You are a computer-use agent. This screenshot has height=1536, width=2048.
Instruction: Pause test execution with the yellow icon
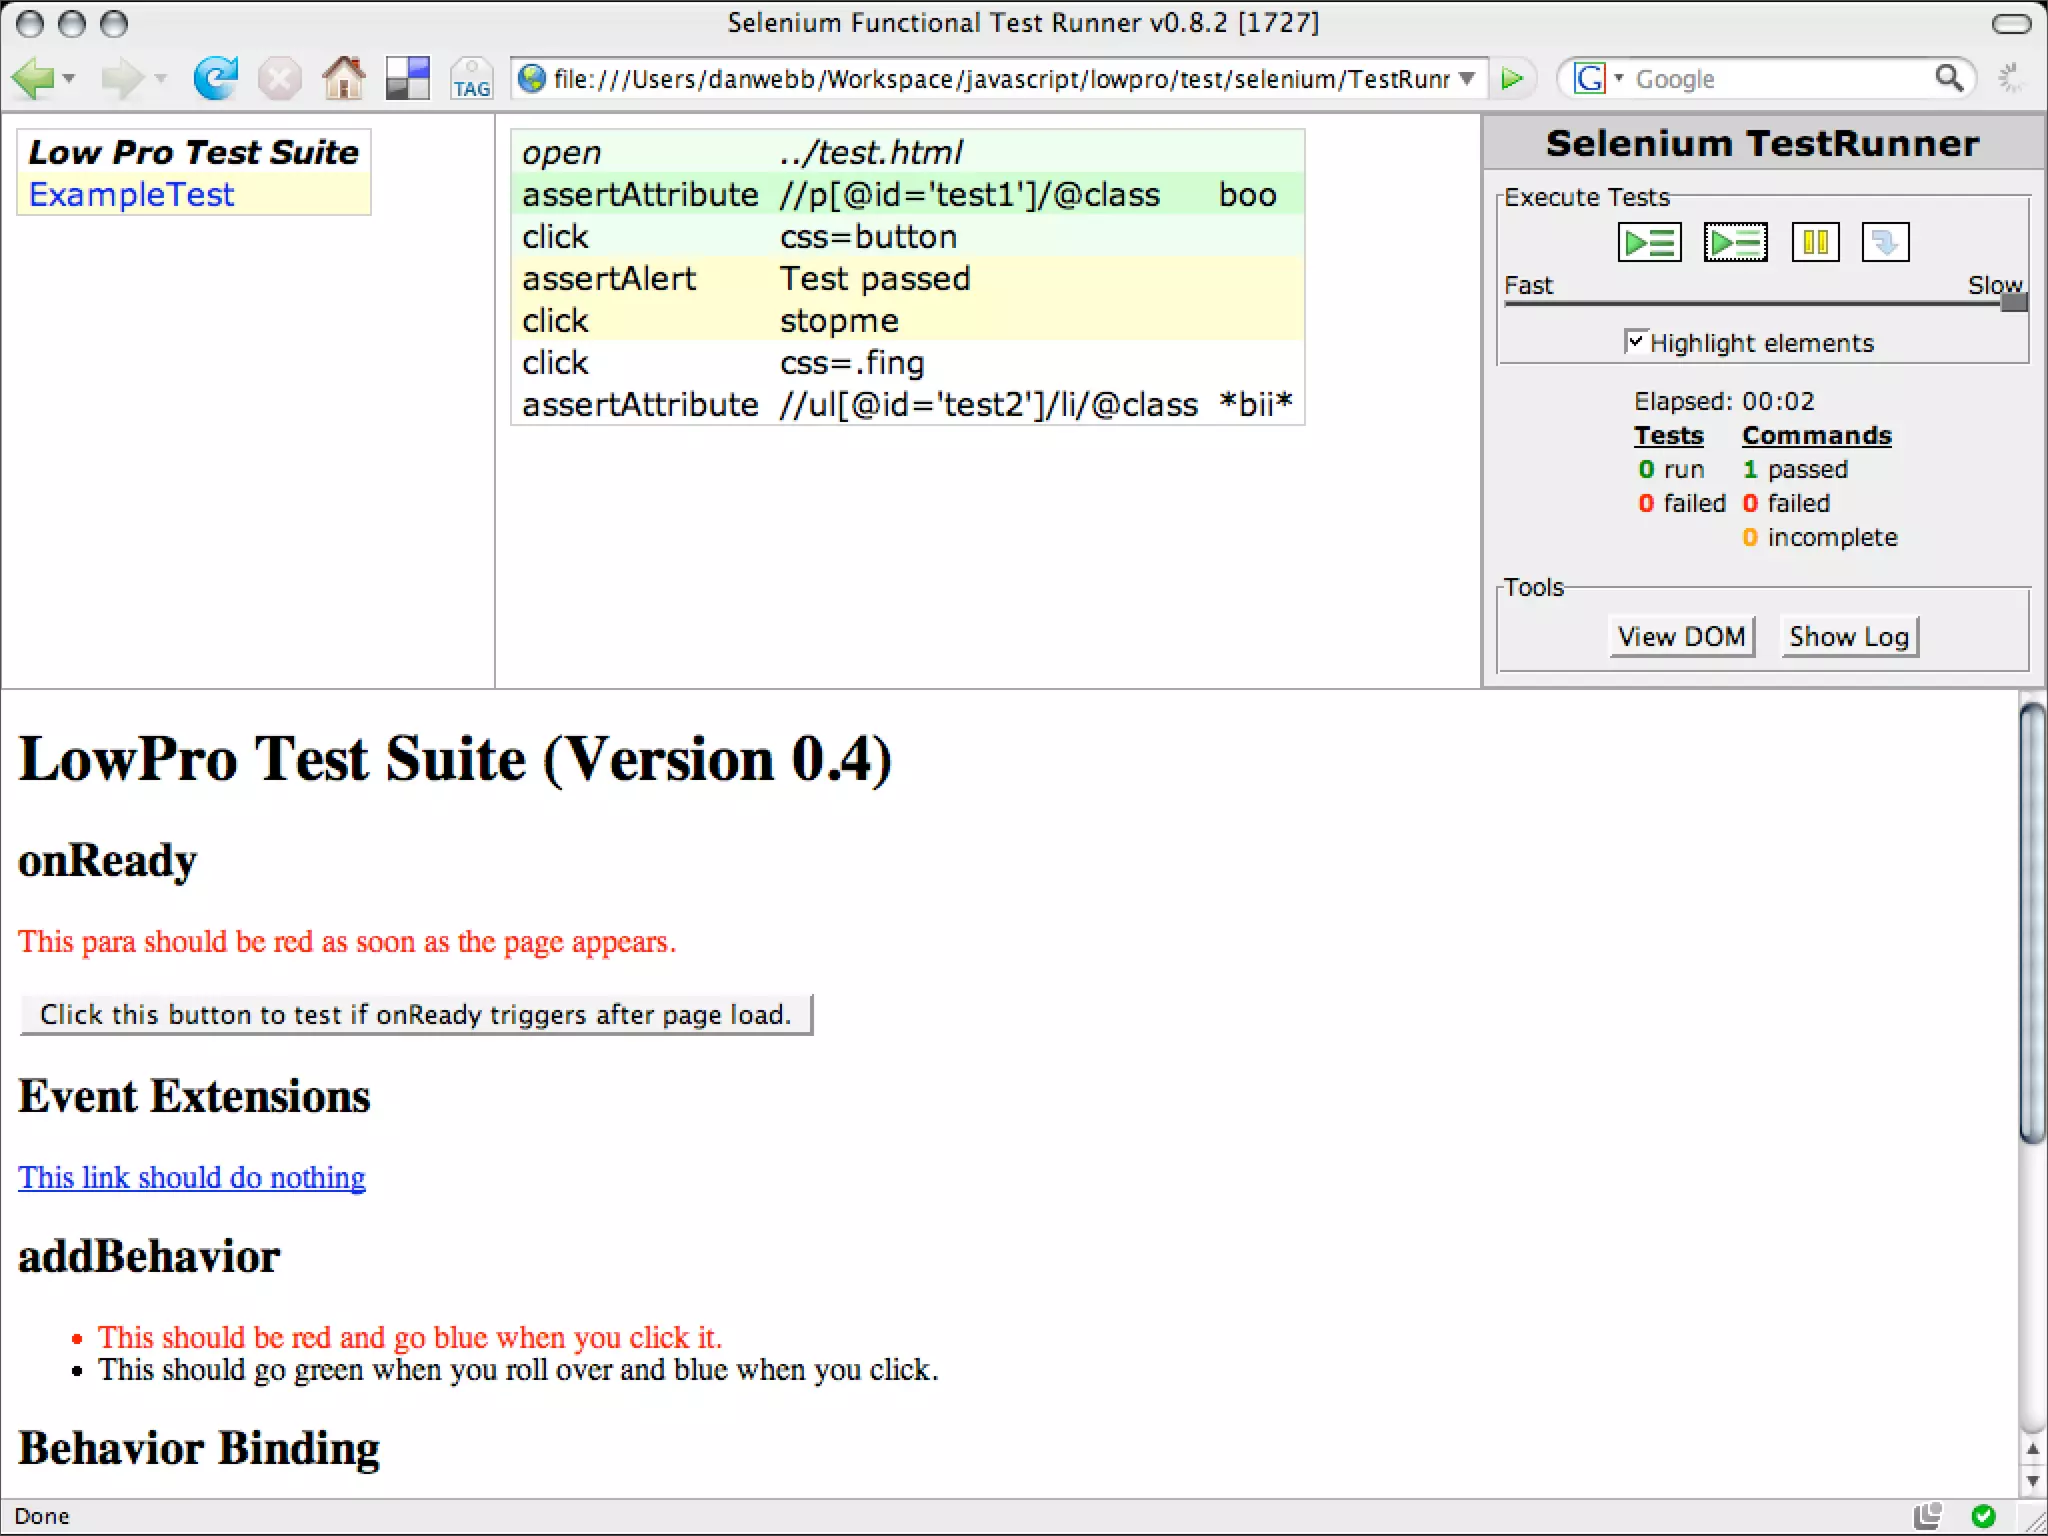(x=1815, y=242)
